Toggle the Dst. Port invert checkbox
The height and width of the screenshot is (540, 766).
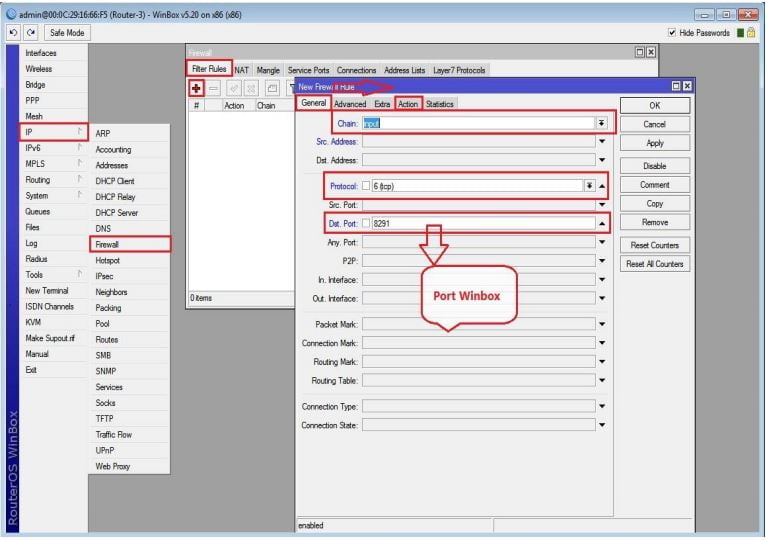tap(366, 224)
